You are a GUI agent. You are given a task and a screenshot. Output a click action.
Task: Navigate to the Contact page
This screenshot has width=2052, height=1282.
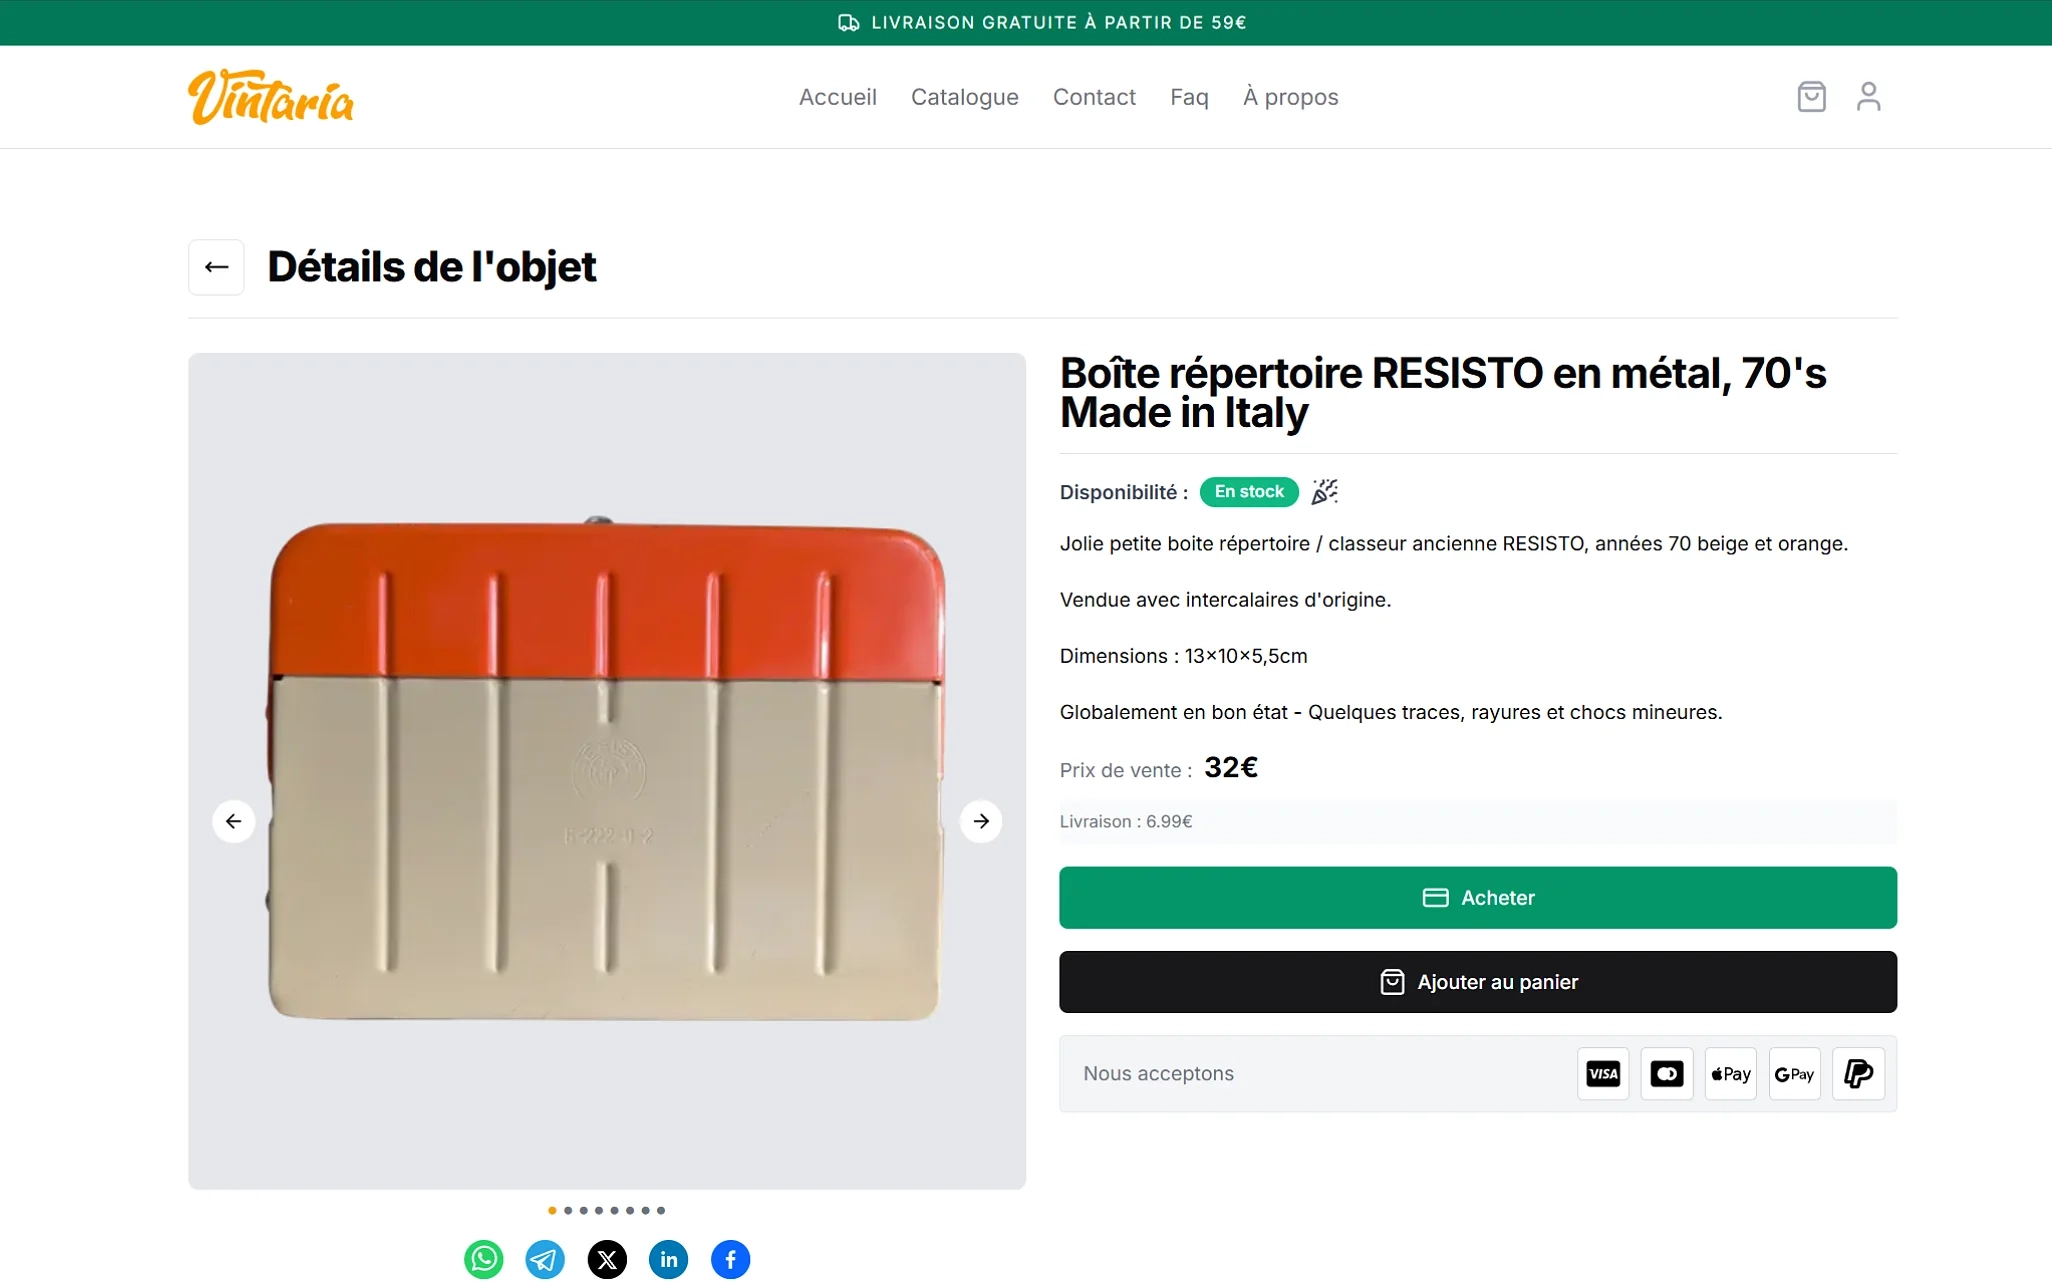[x=1094, y=97]
